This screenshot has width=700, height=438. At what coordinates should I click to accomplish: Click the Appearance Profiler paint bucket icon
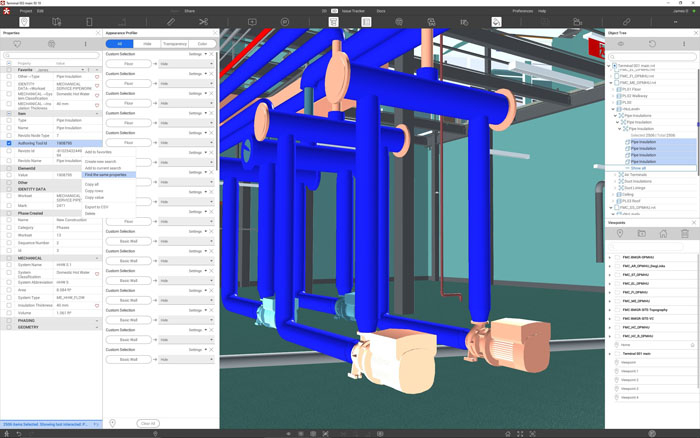(496, 21)
